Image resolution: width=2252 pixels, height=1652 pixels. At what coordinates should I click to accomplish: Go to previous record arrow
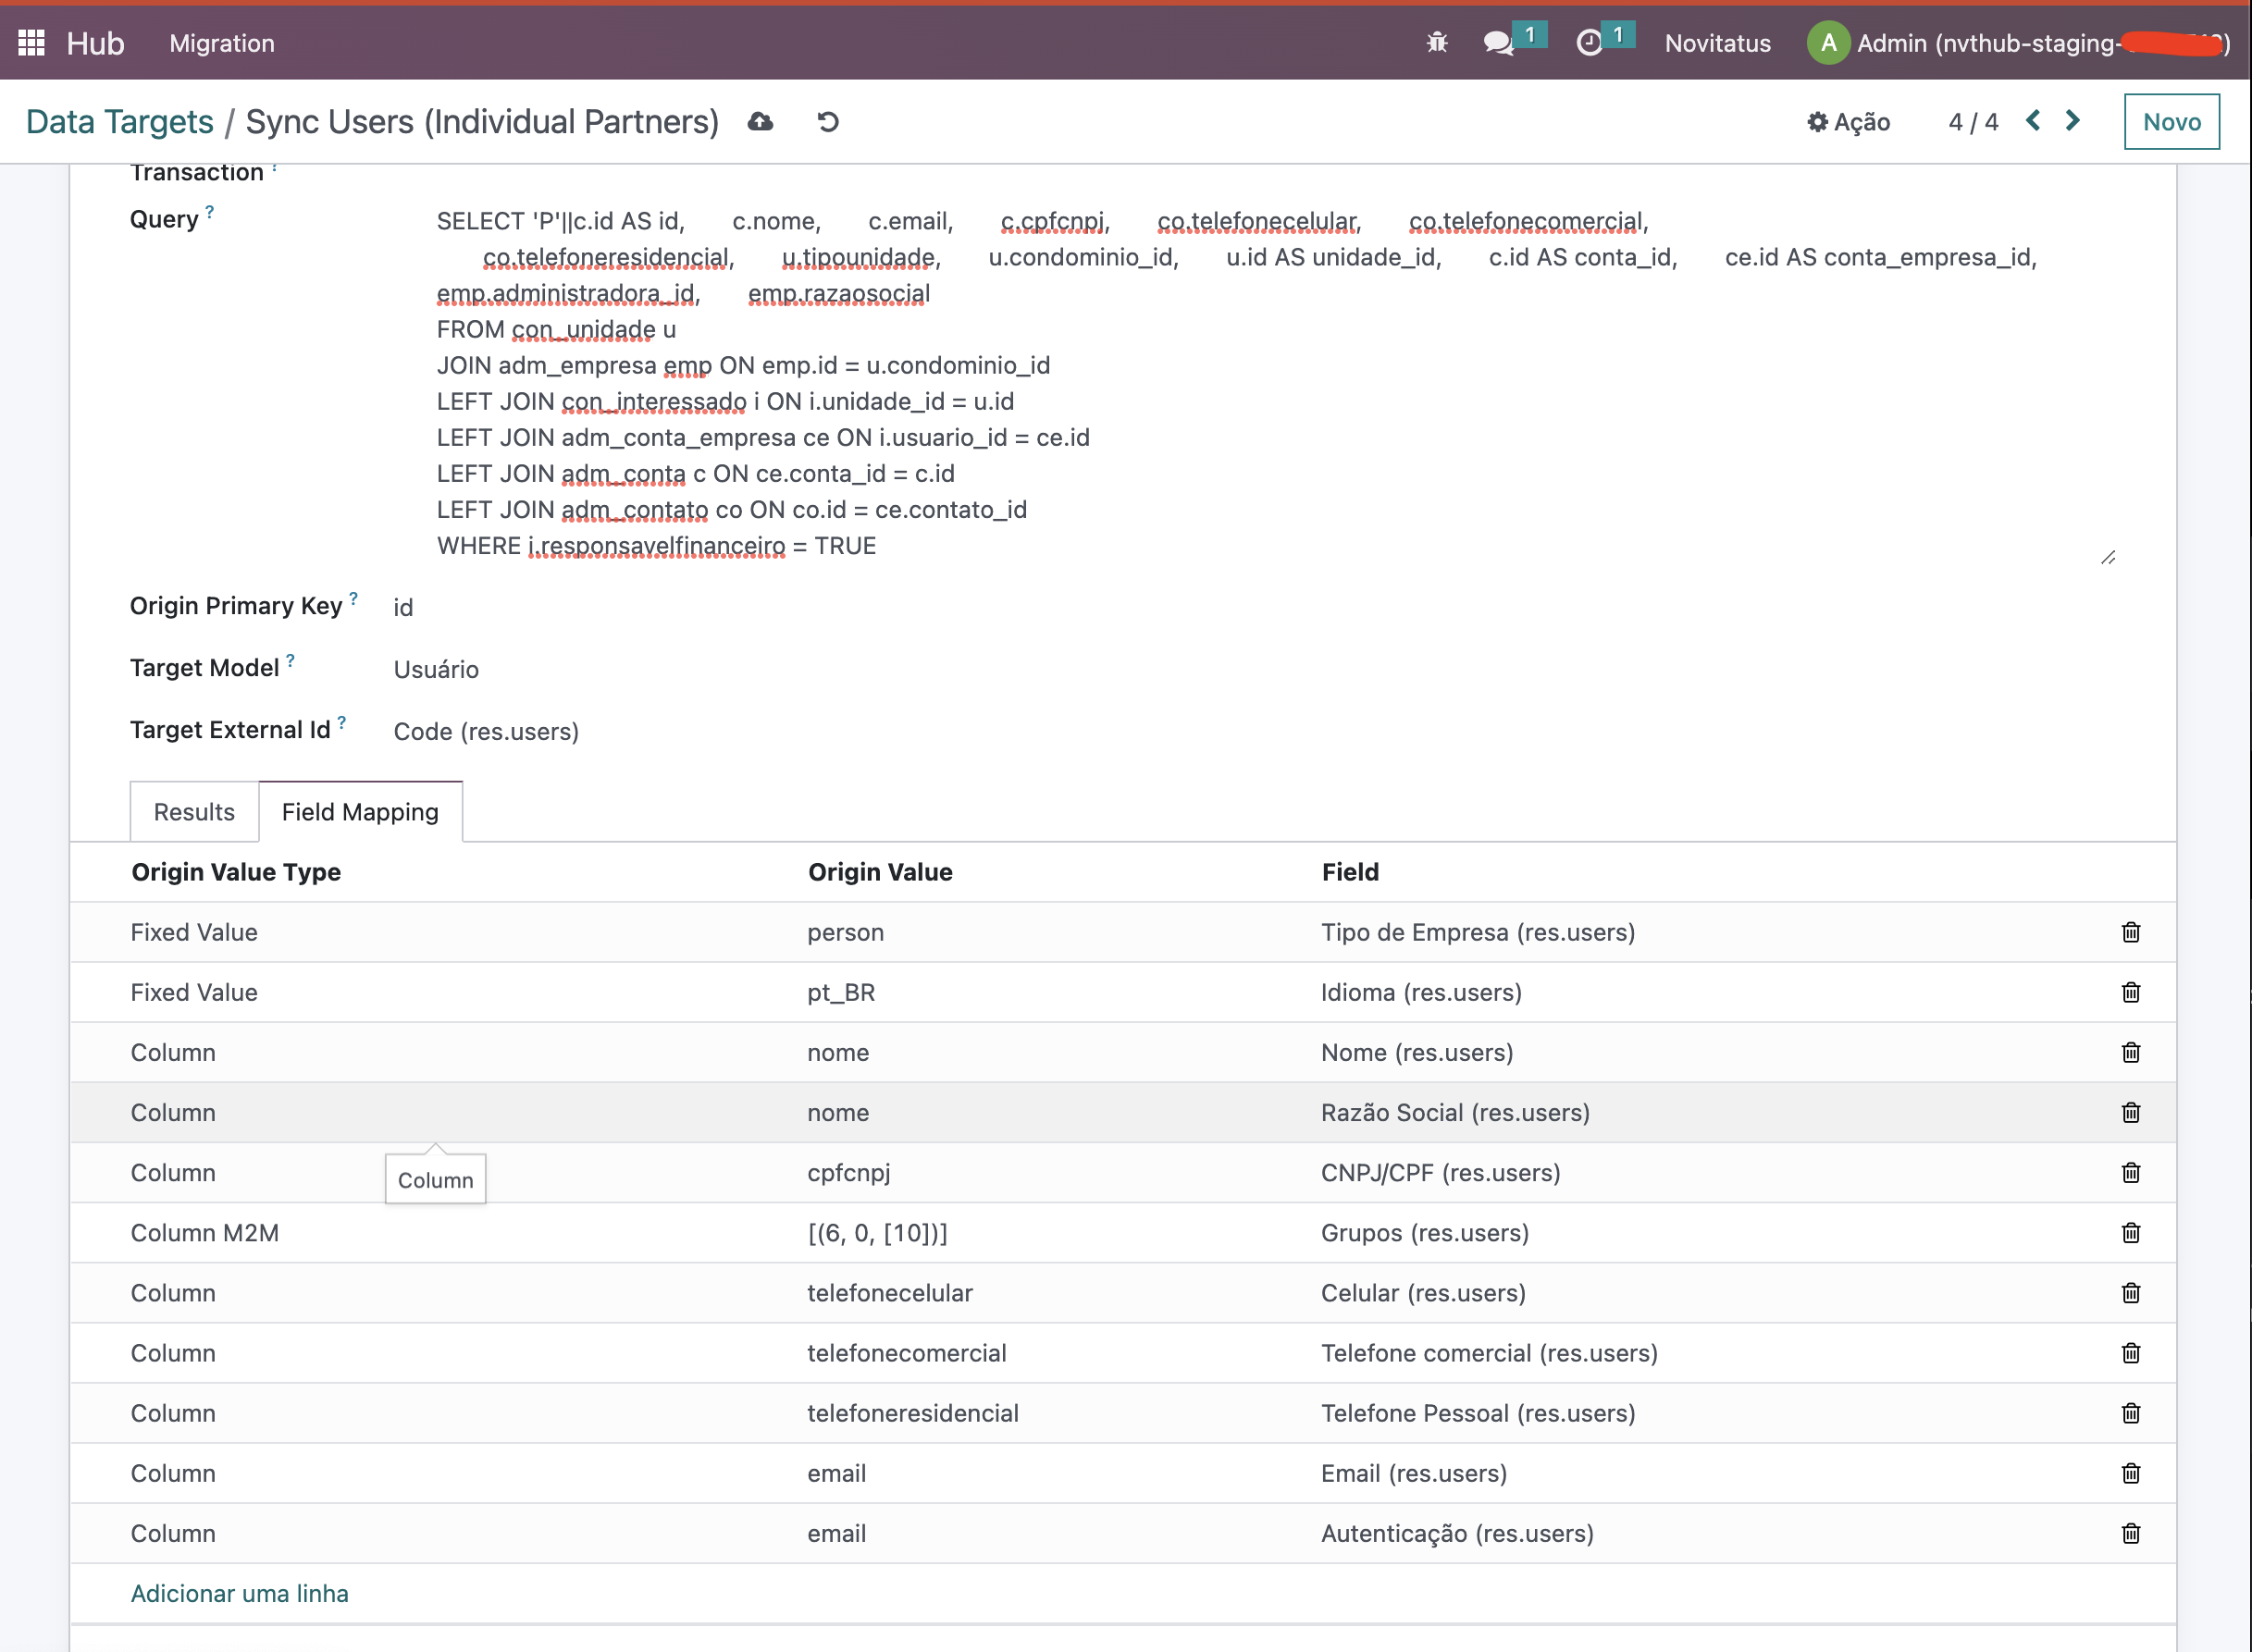coord(2033,121)
